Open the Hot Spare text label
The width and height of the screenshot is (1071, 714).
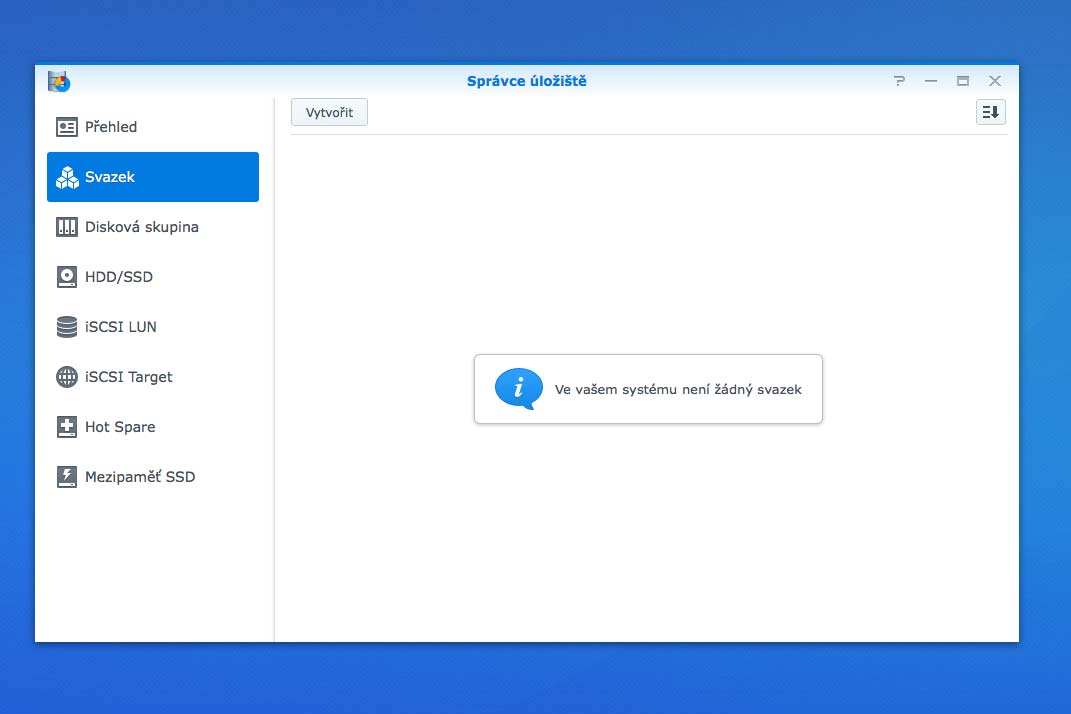[x=120, y=427]
